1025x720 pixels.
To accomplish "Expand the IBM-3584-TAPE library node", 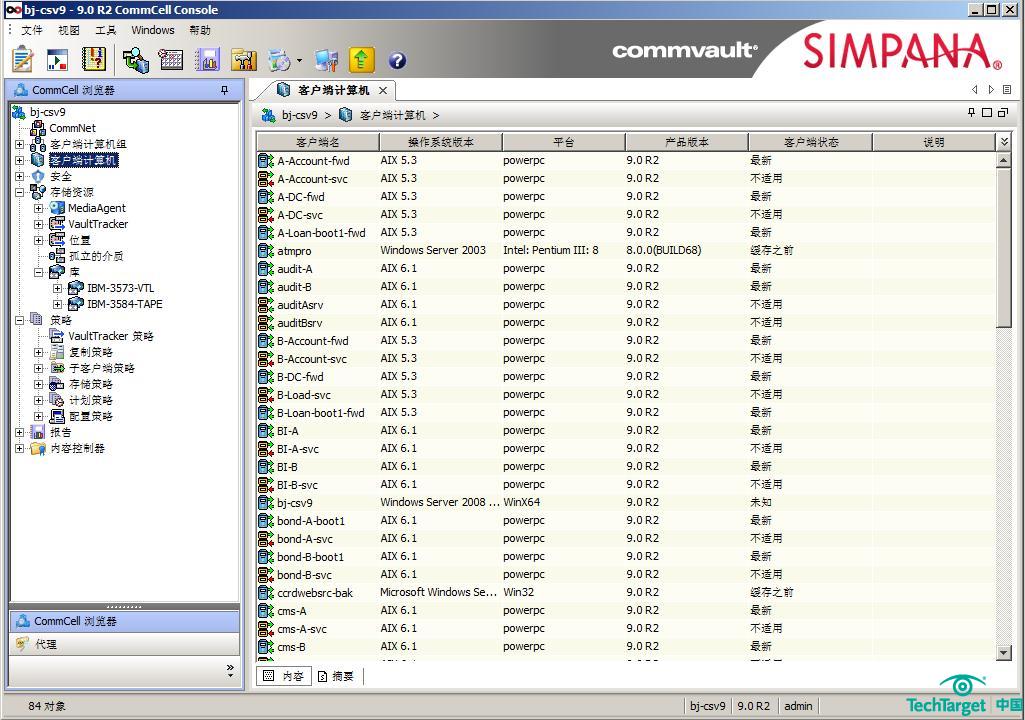I will coord(58,304).
